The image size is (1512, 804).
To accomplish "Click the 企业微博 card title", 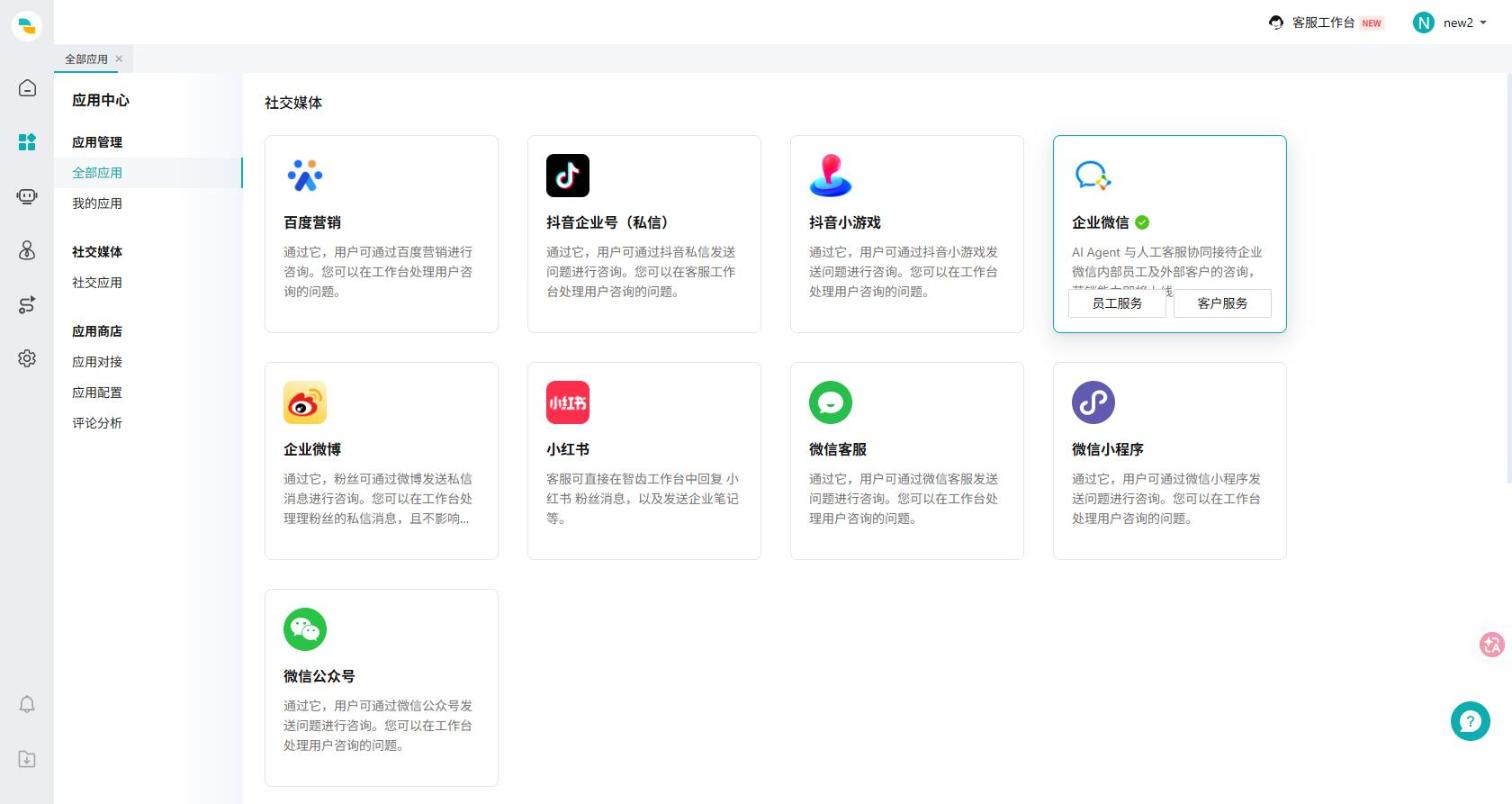I will click(312, 450).
